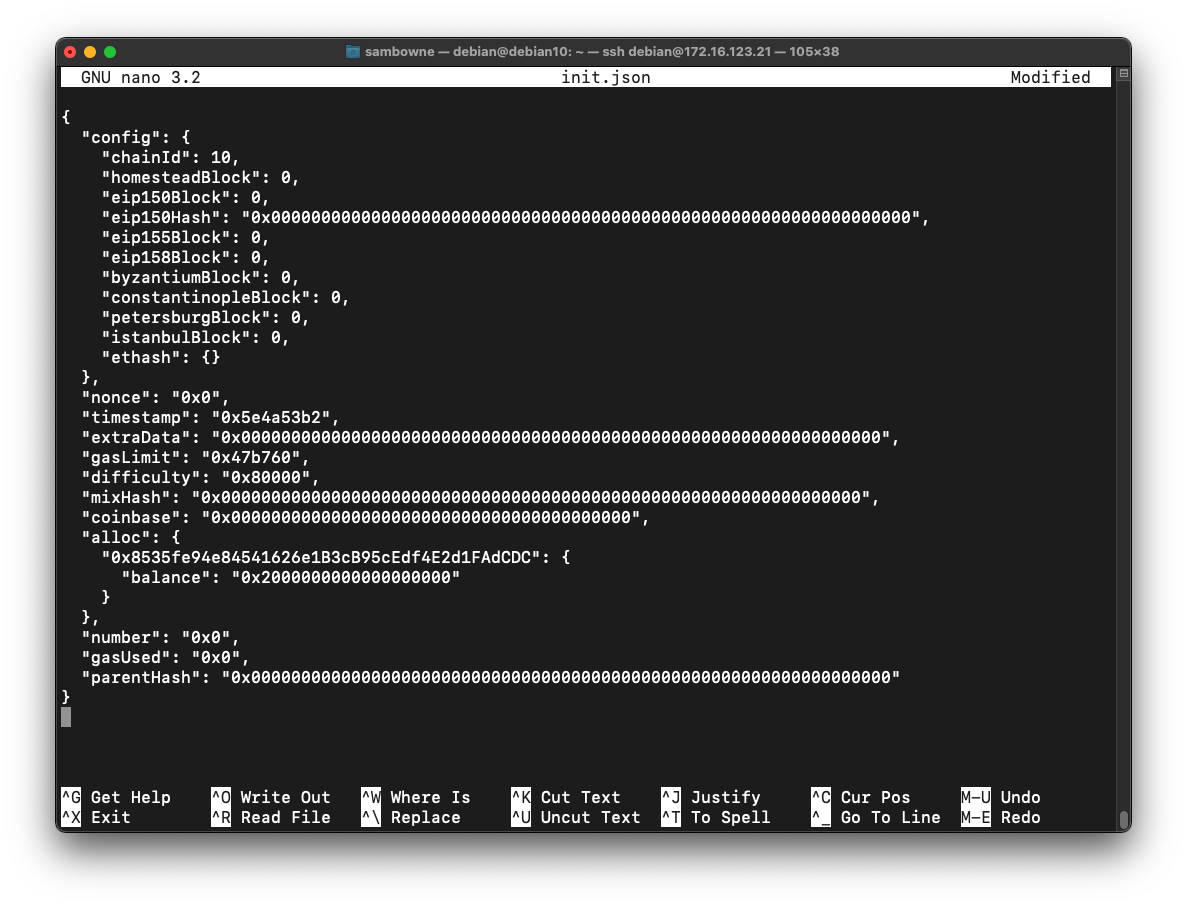Click the "eip158Block" line
Screen dimensions: 1187x906
click(x=185, y=257)
